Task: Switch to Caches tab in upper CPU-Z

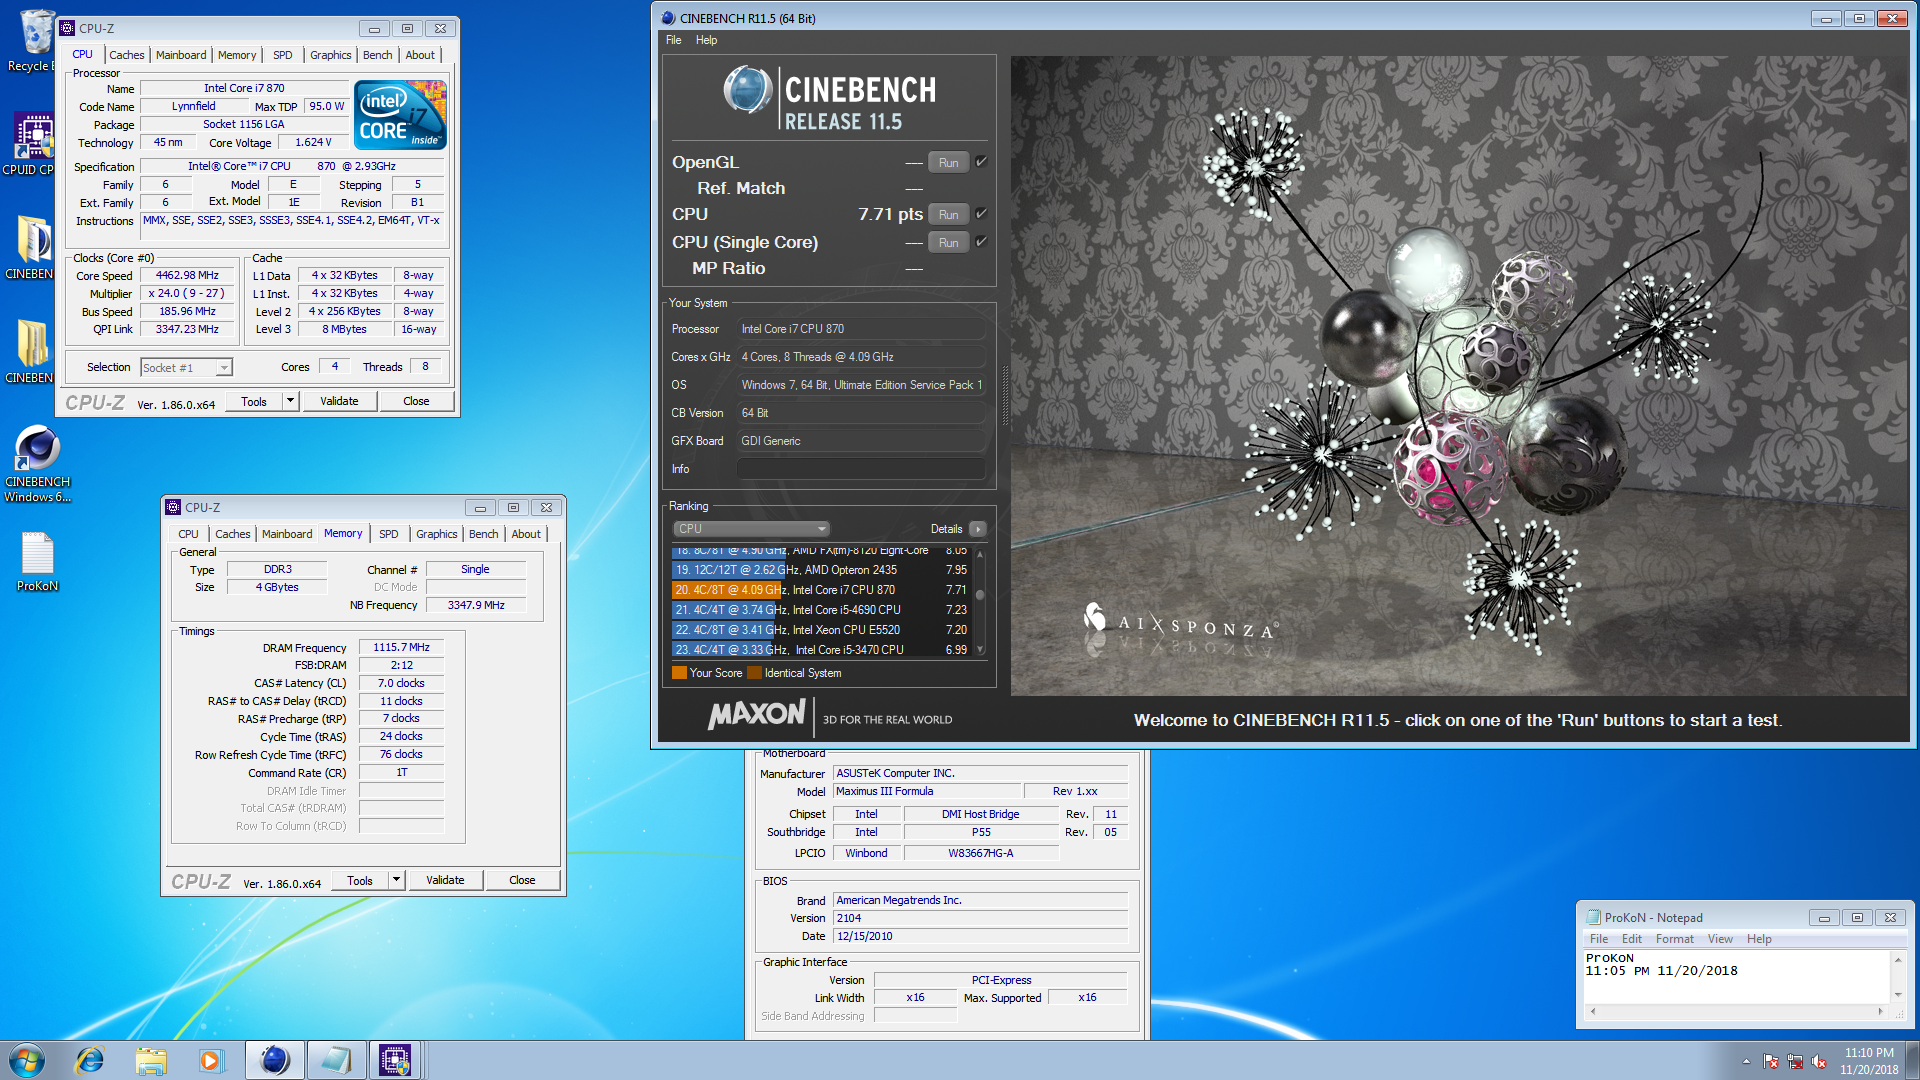Action: (x=126, y=55)
